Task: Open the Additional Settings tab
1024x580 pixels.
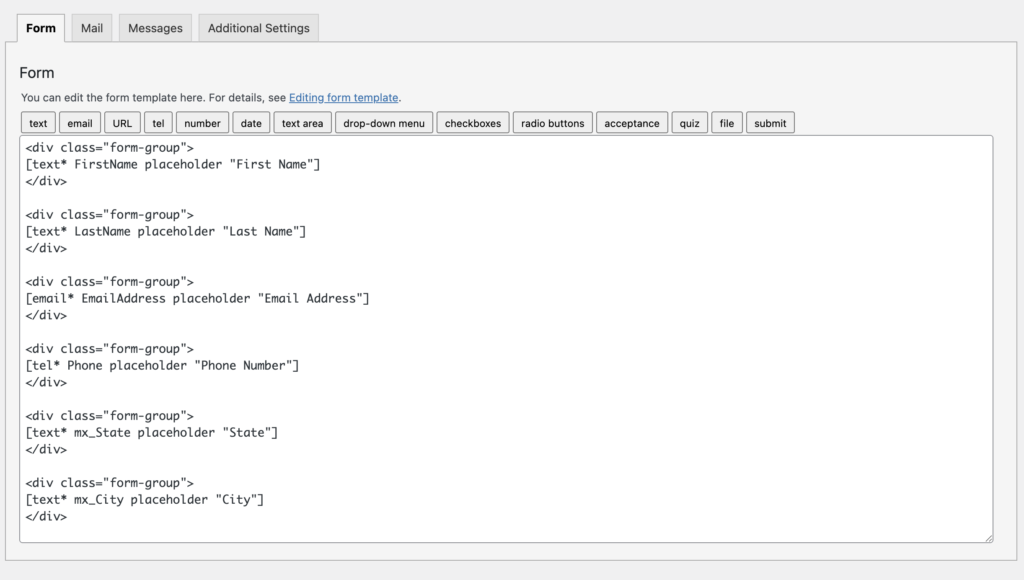Action: coord(258,27)
